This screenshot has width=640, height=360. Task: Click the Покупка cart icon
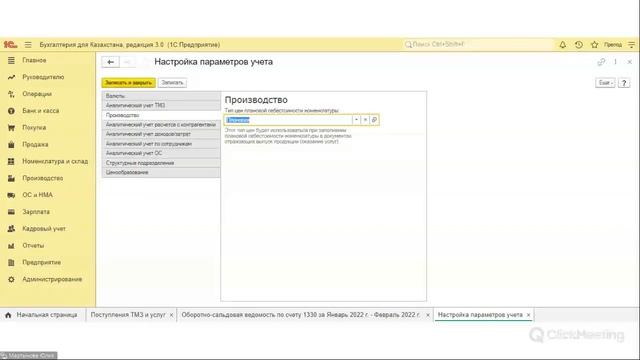click(x=11, y=128)
